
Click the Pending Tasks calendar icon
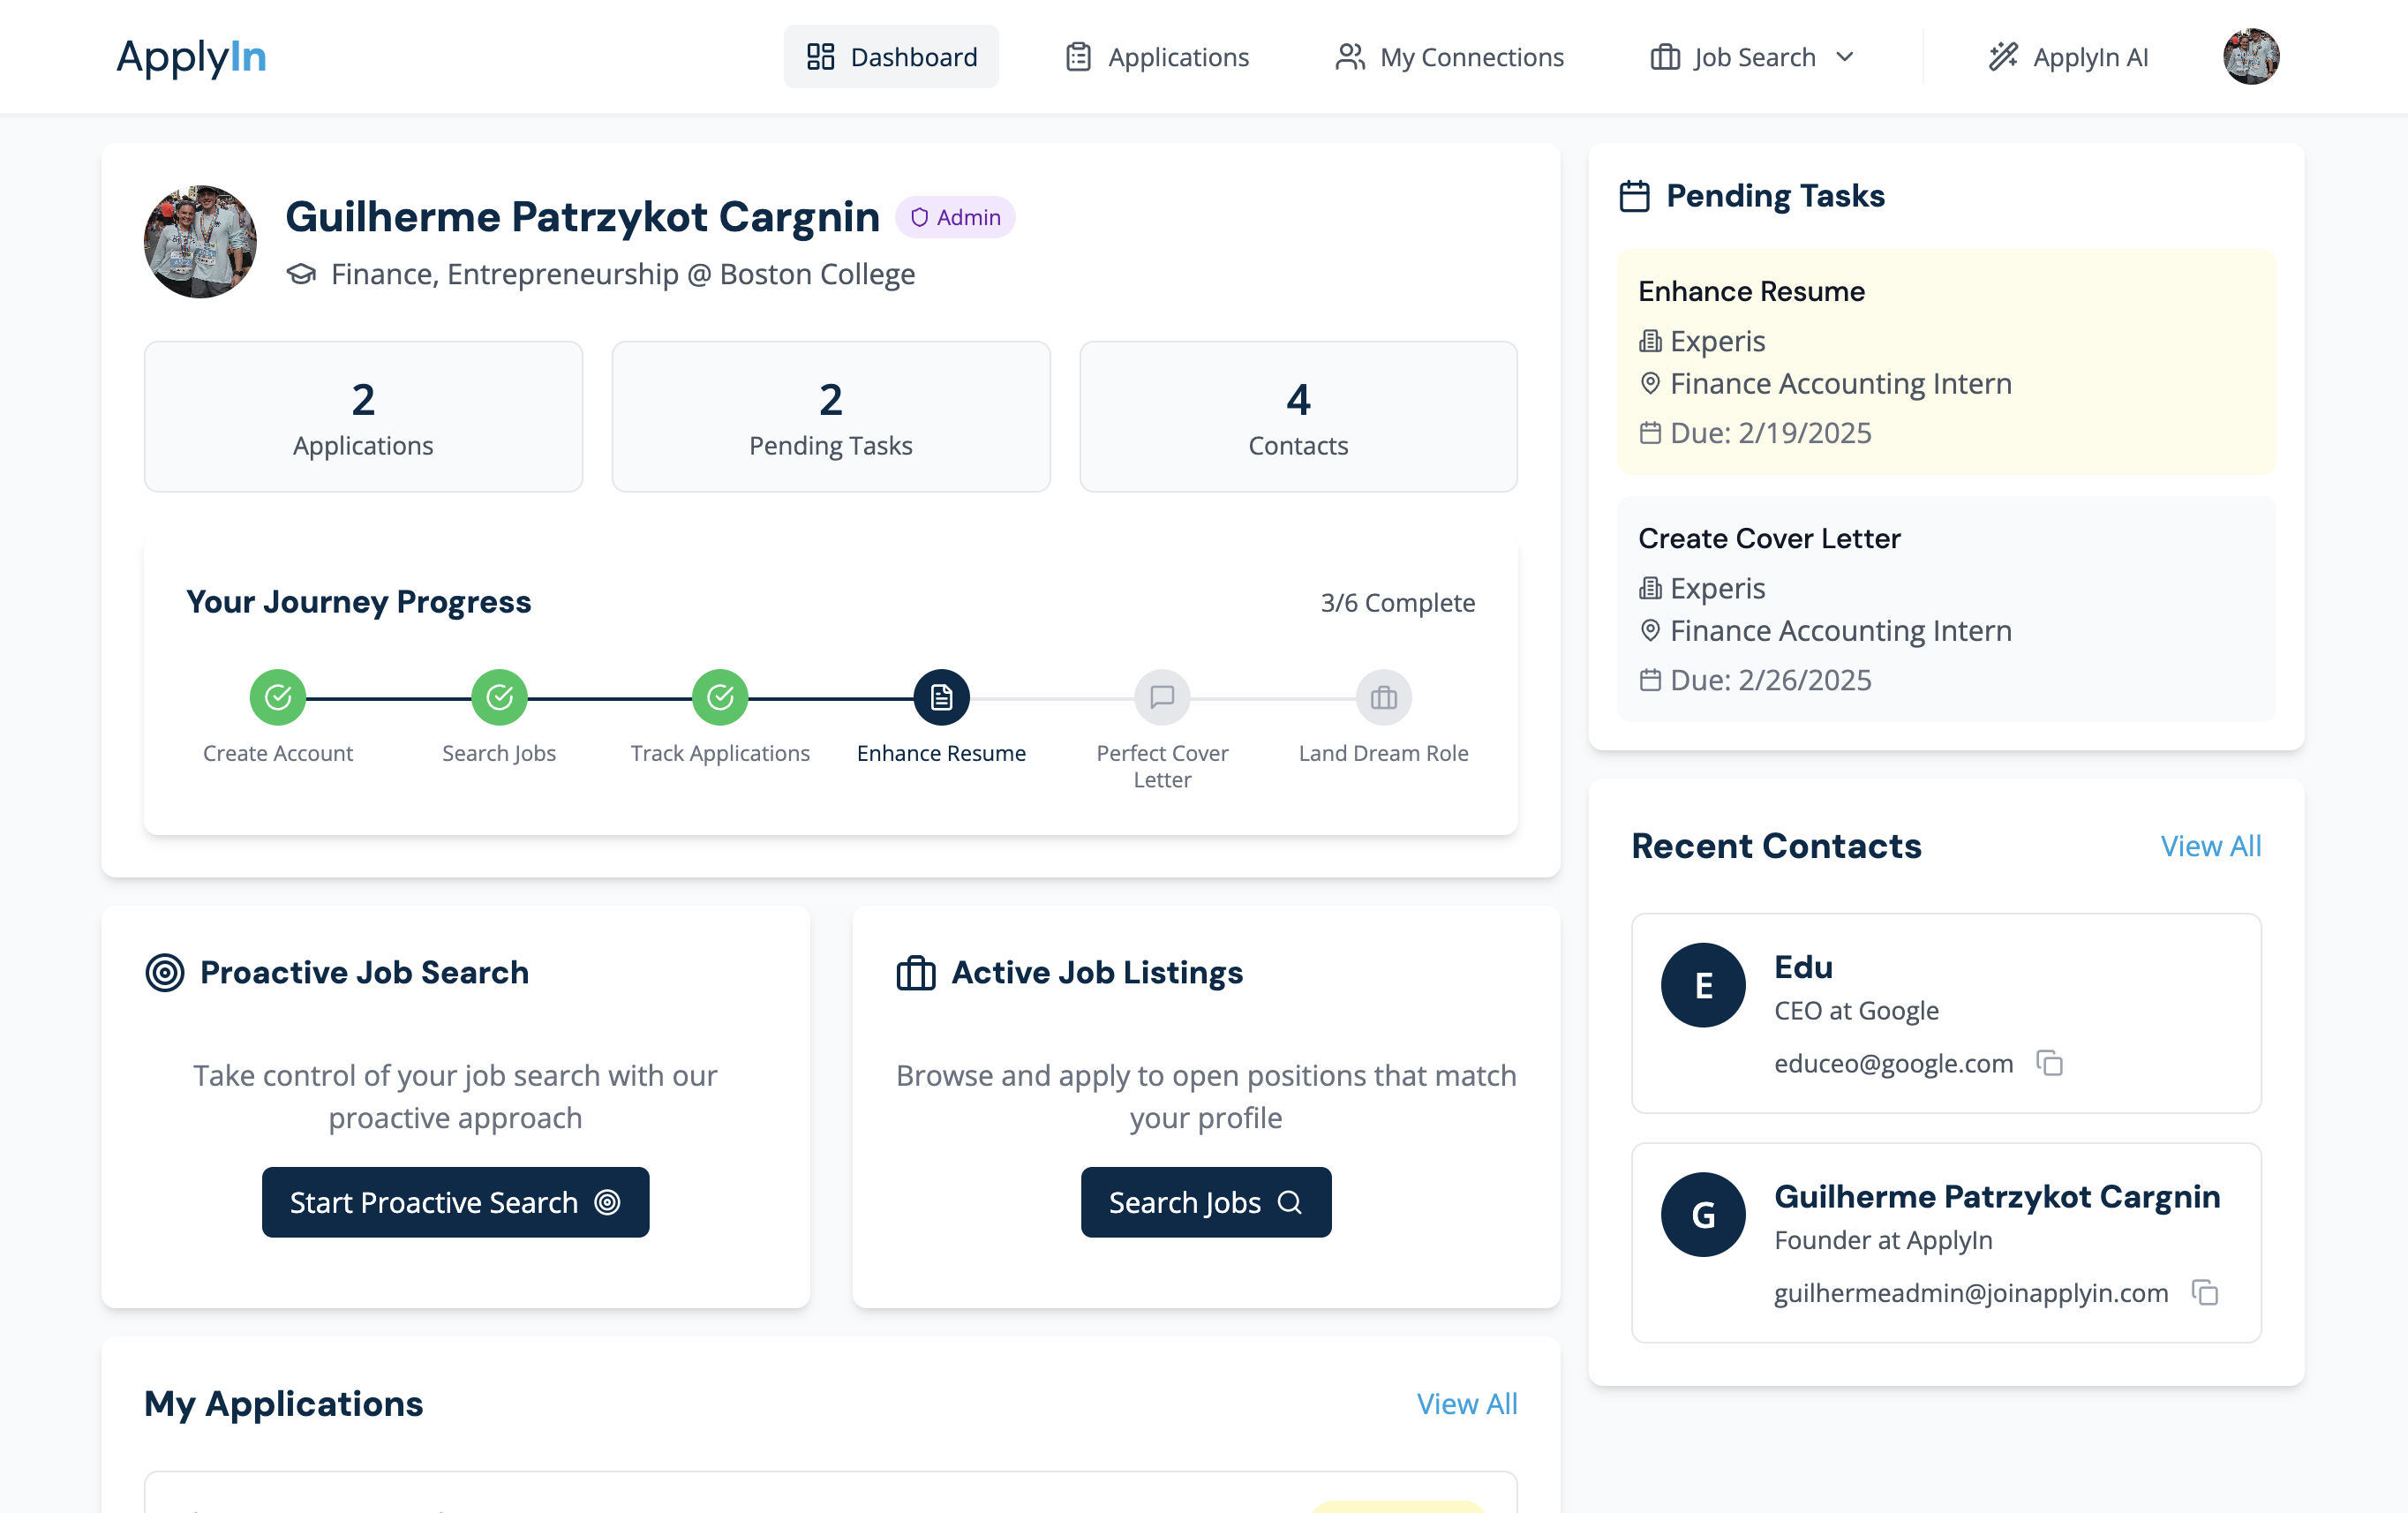[1634, 196]
